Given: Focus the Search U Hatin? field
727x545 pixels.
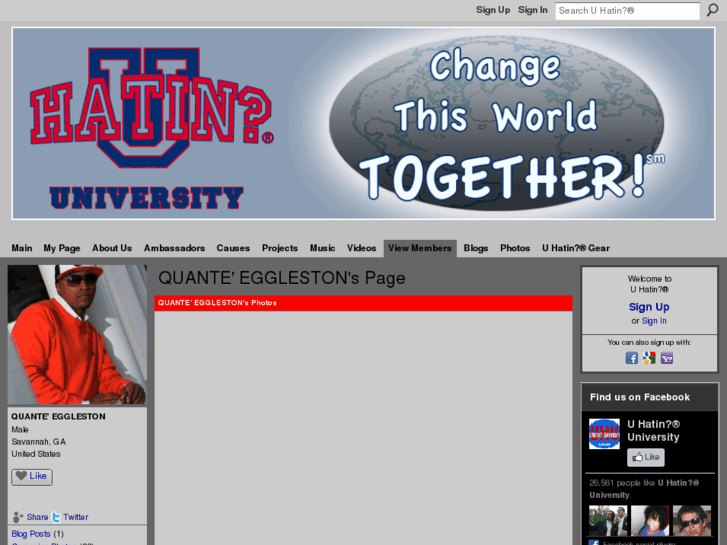Looking at the screenshot, I should [627, 11].
